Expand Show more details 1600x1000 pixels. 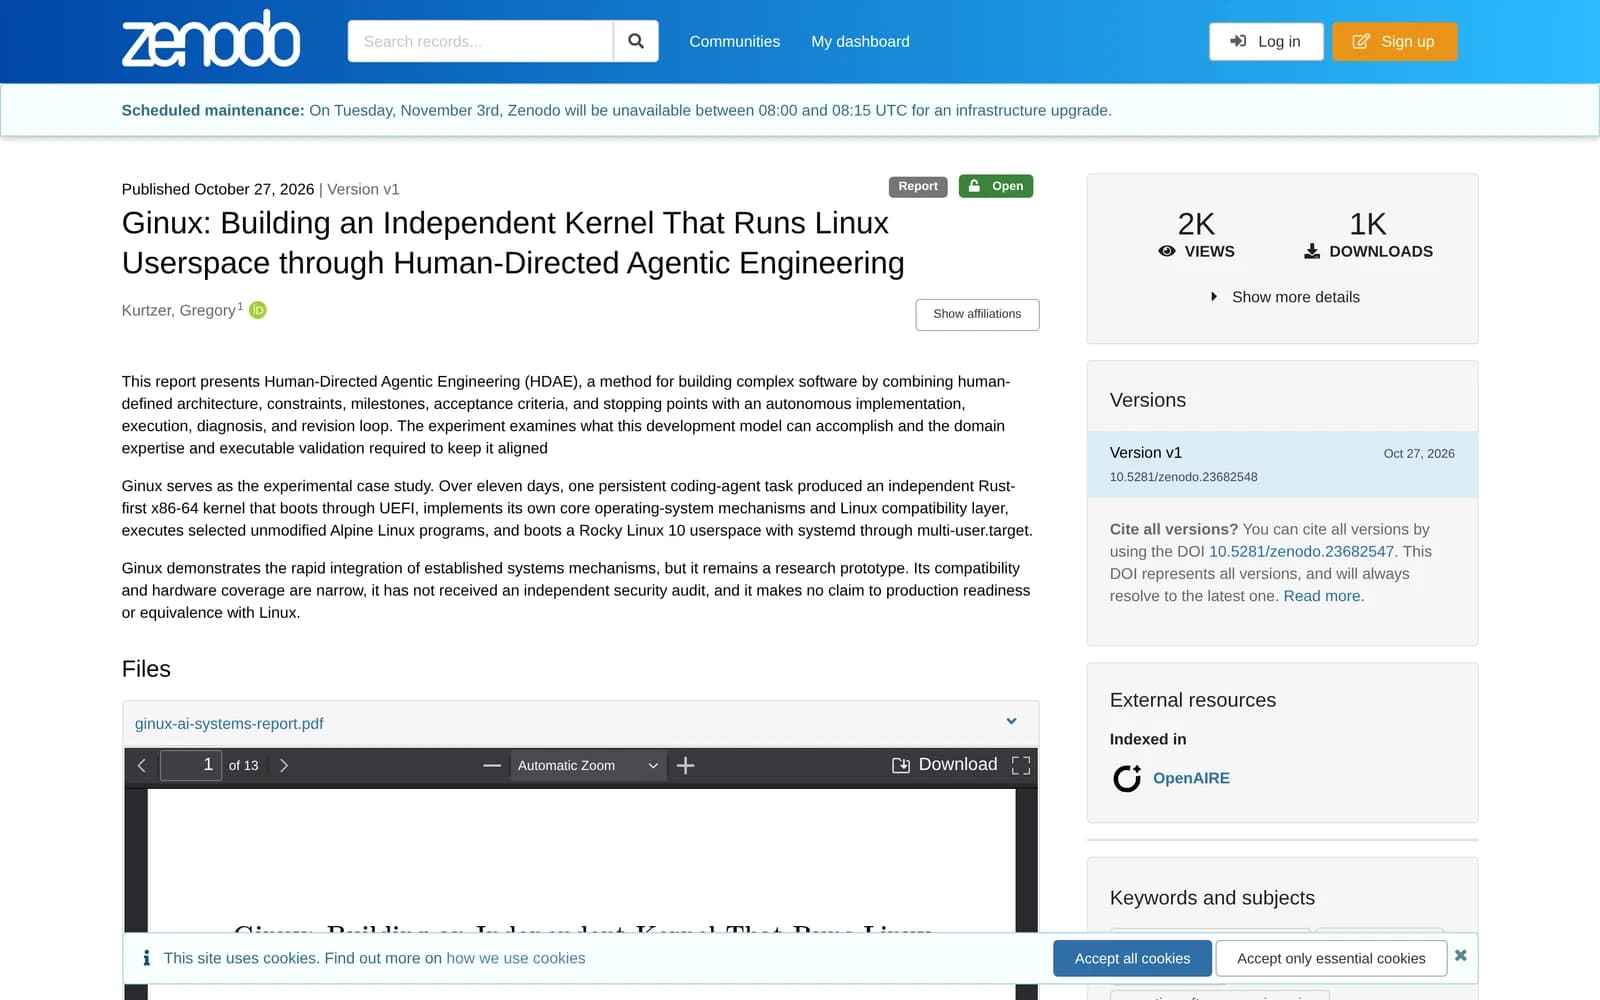click(1285, 297)
